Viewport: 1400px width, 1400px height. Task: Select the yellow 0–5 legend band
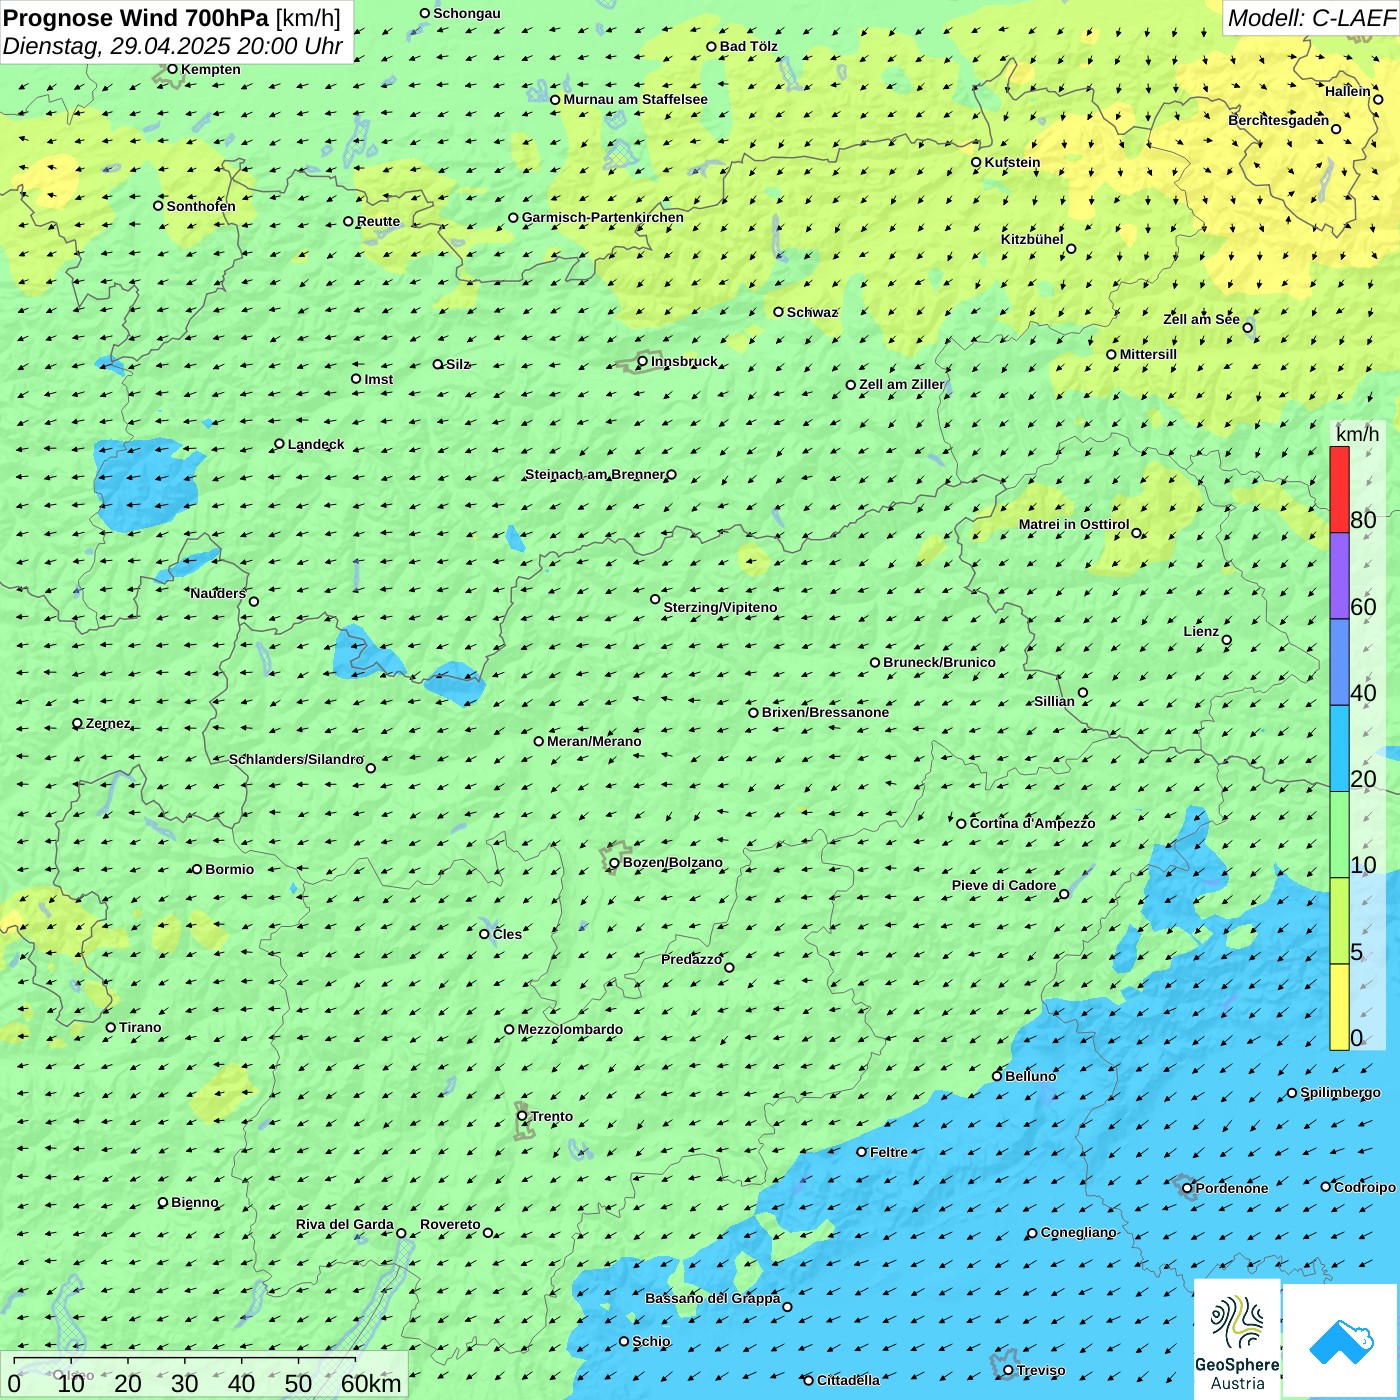[1339, 1006]
